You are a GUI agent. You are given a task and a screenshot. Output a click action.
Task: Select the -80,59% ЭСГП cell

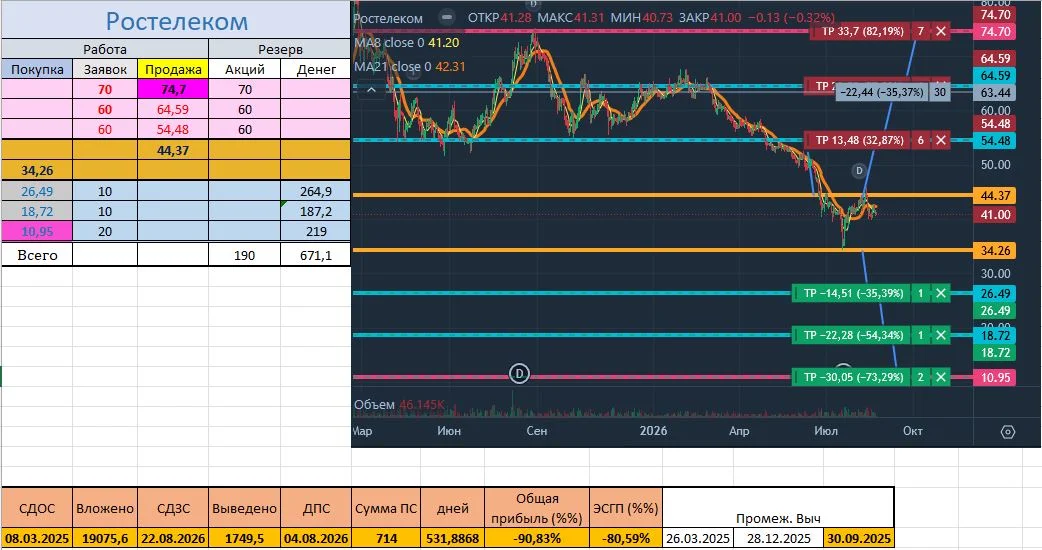(x=625, y=538)
